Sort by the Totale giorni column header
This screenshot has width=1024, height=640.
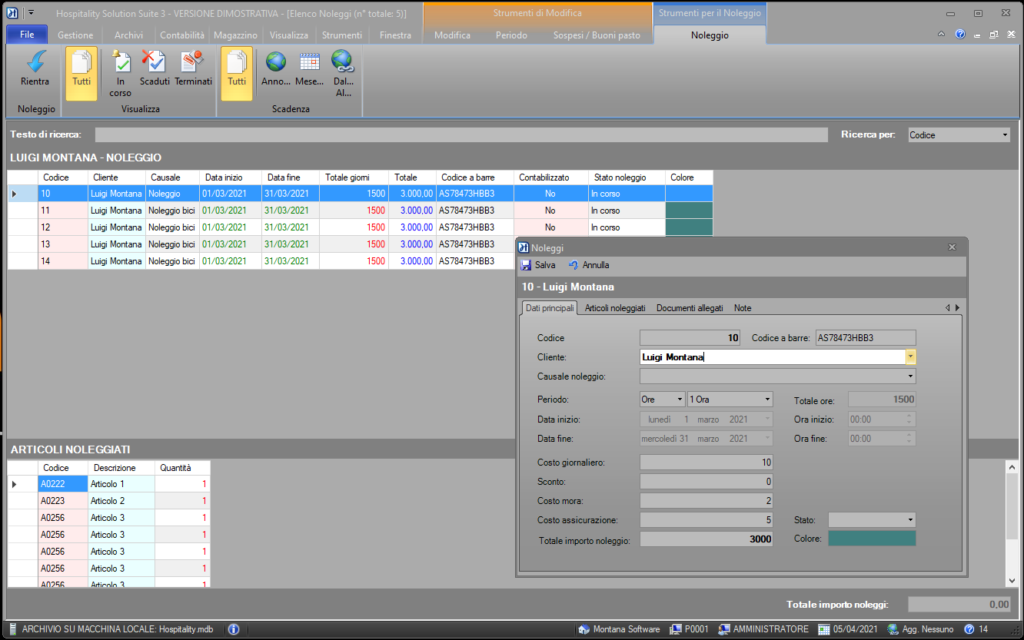[354, 178]
